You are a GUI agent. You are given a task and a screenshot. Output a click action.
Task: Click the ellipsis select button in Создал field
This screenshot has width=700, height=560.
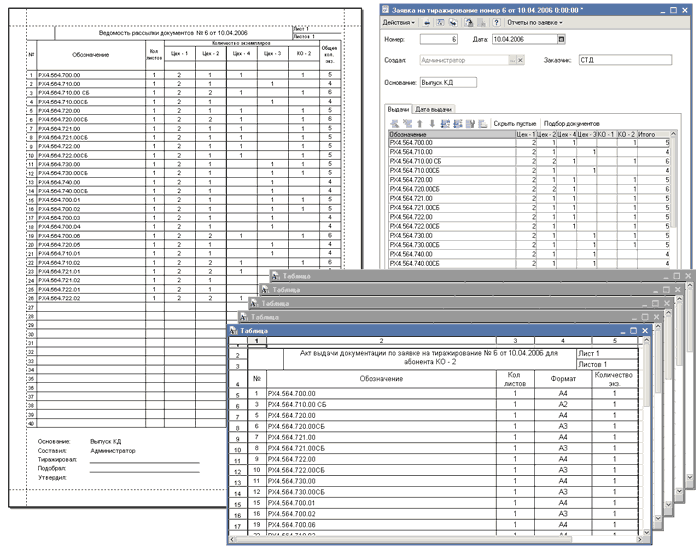click(512, 60)
